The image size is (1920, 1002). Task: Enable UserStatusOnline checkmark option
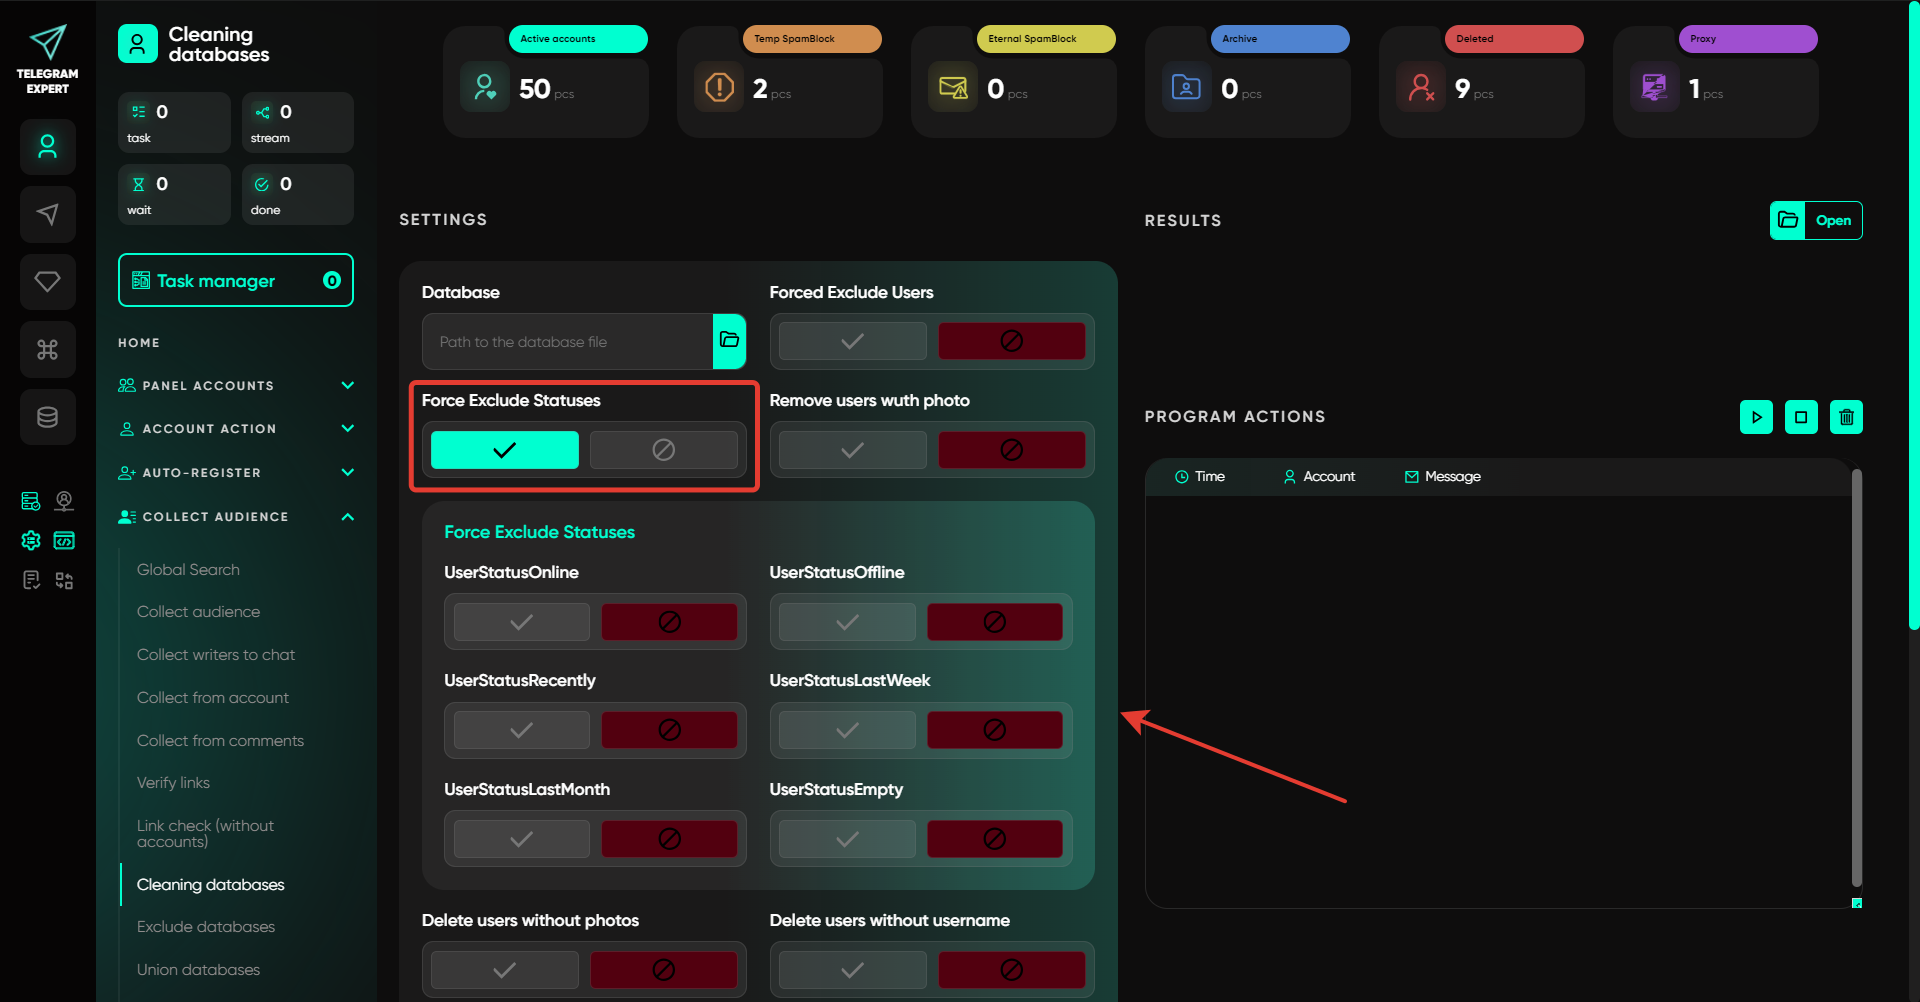521,622
